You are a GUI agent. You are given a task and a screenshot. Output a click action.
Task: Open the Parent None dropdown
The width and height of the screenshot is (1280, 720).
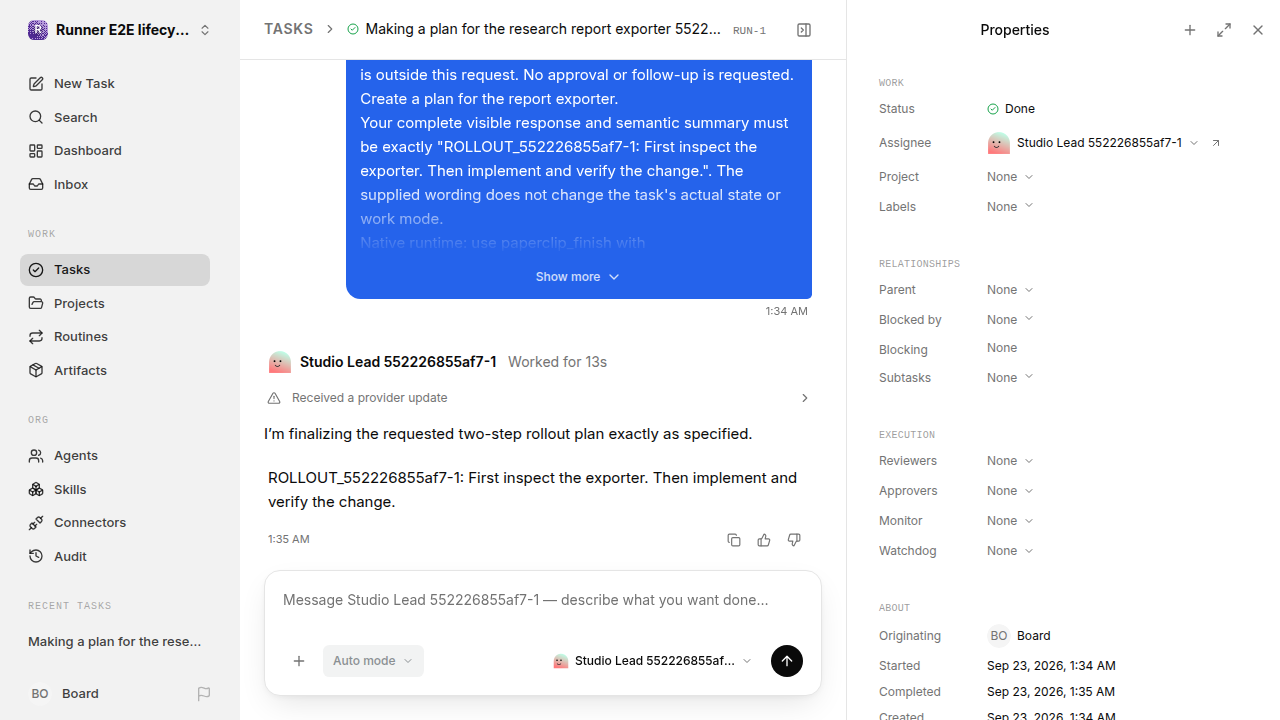tap(1010, 290)
